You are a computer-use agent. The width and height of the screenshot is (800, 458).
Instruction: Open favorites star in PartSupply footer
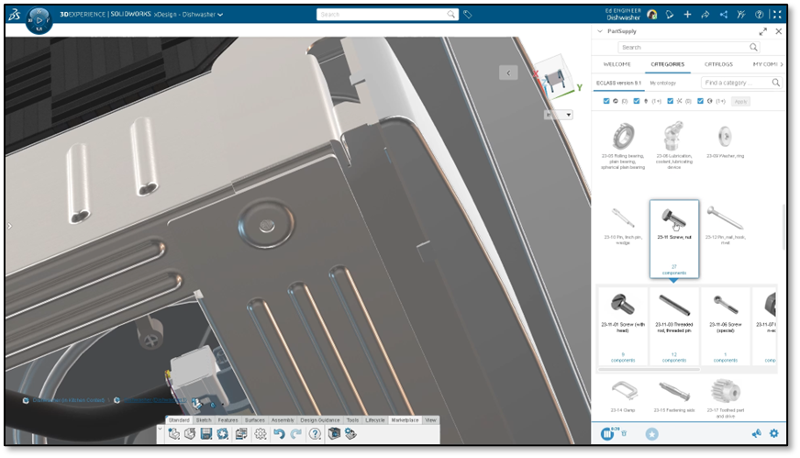652,434
